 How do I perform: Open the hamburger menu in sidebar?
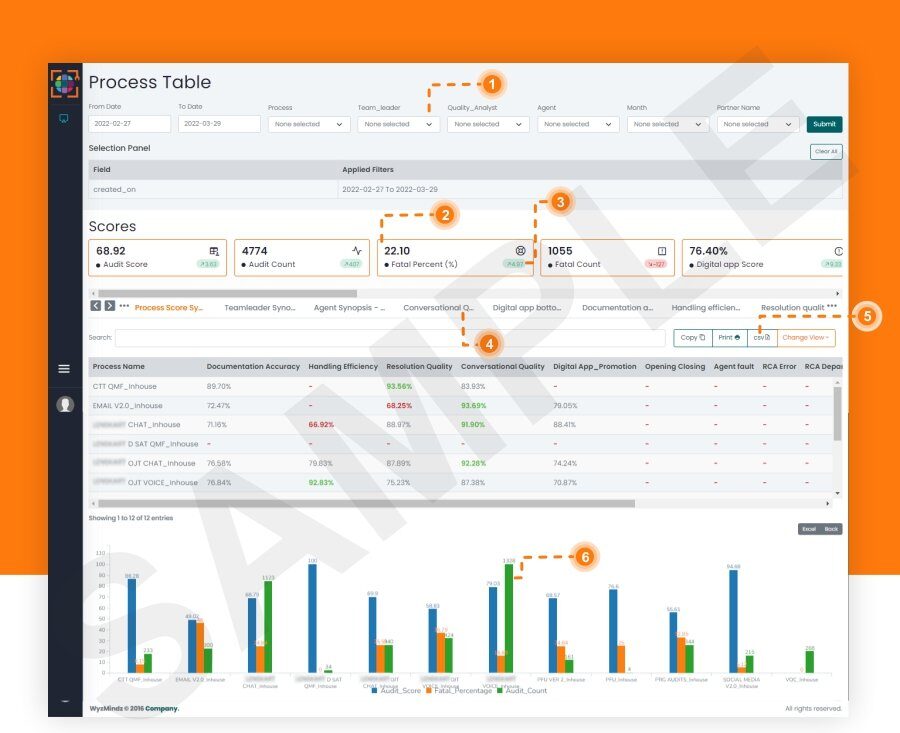pos(64,369)
